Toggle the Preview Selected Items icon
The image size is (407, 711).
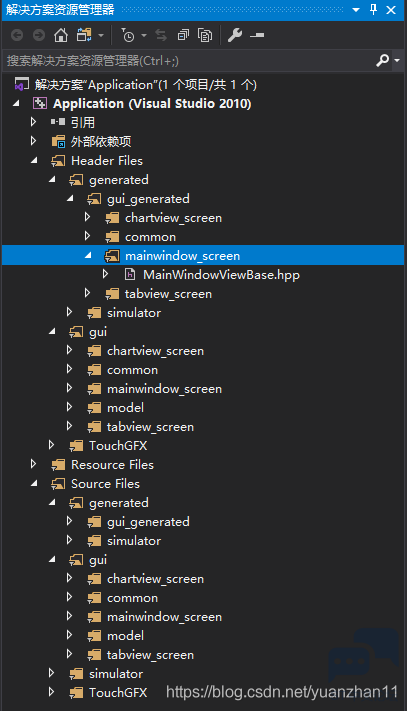[x=257, y=35]
